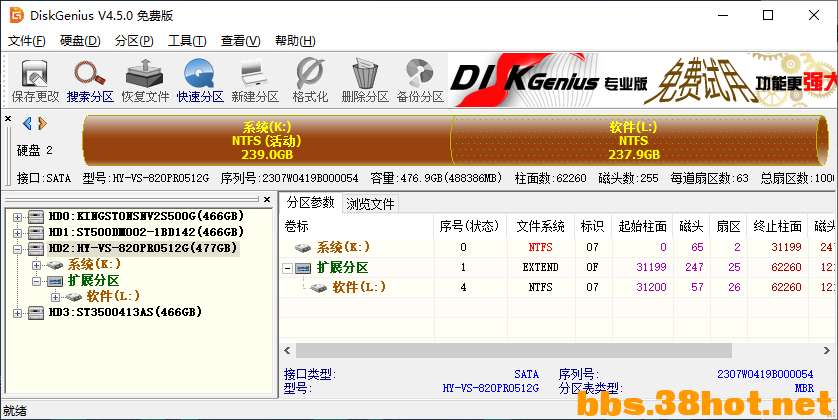Image resolution: width=838 pixels, height=420 pixels.
Task: Select 扩展分区 row in partition table
Action: 558,267
